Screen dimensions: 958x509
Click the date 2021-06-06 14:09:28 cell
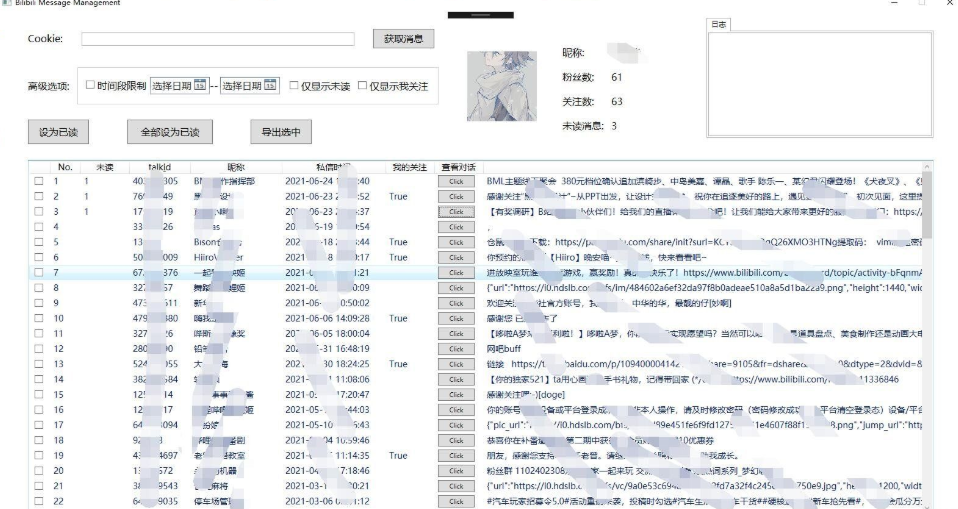[327, 318]
